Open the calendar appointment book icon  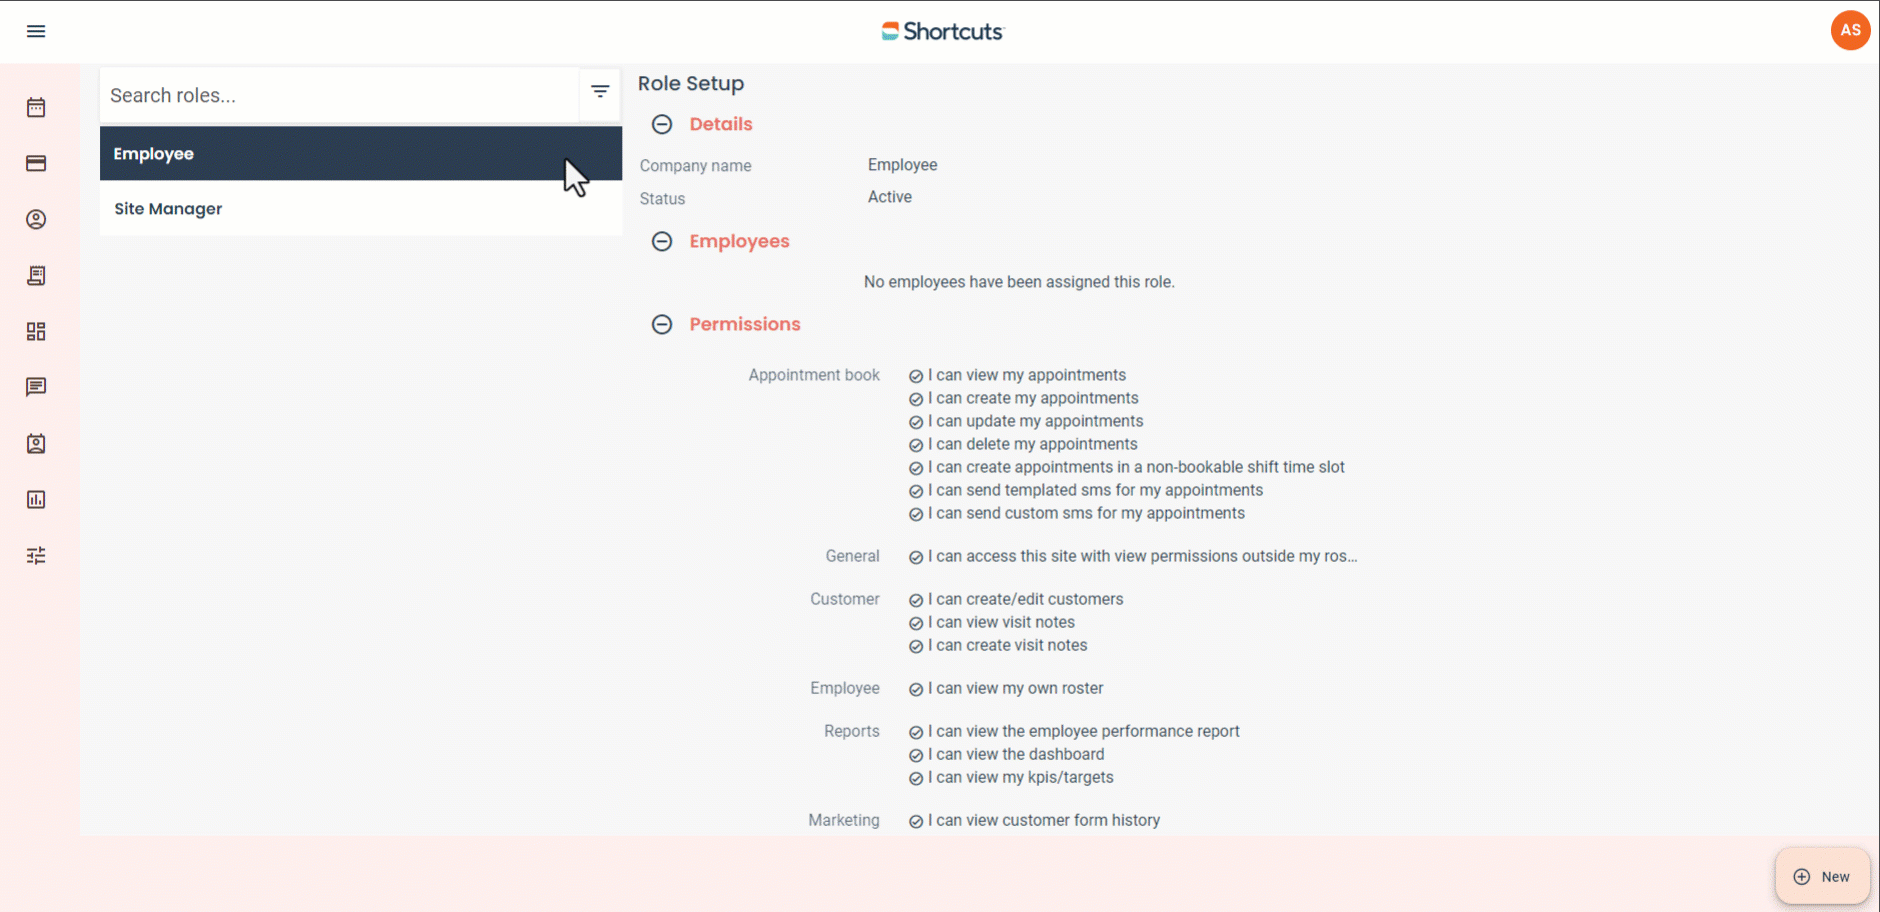[x=36, y=107]
